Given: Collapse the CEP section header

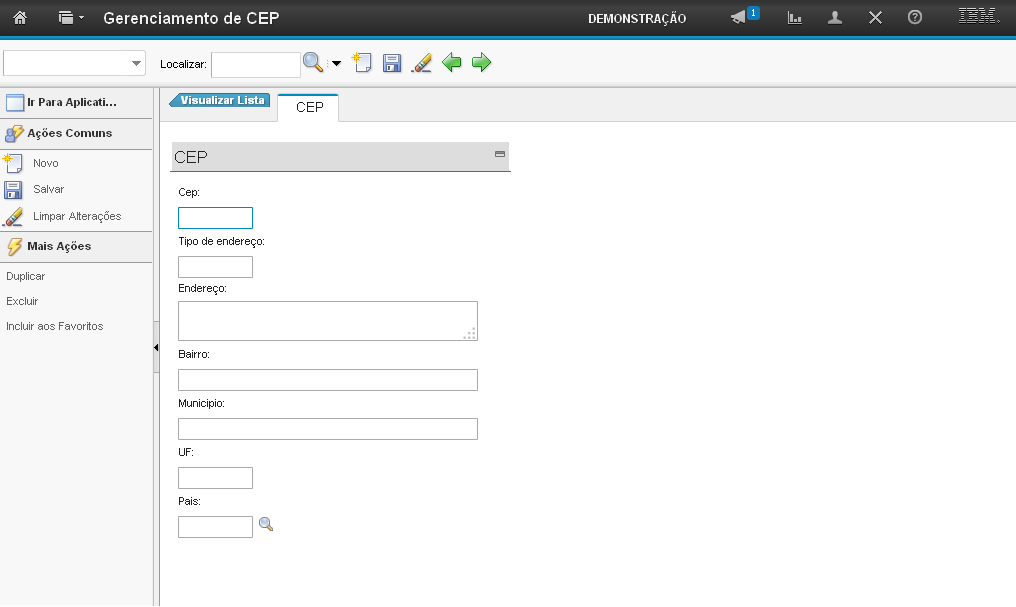Looking at the screenshot, I should (499, 154).
